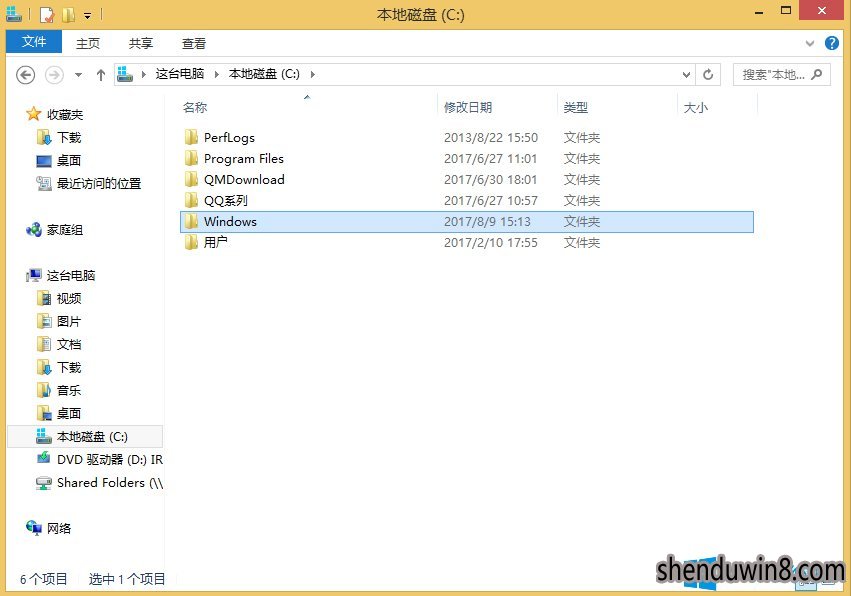Open 下载 under 这台电脑
This screenshot has height=596, width=851.
[69, 367]
